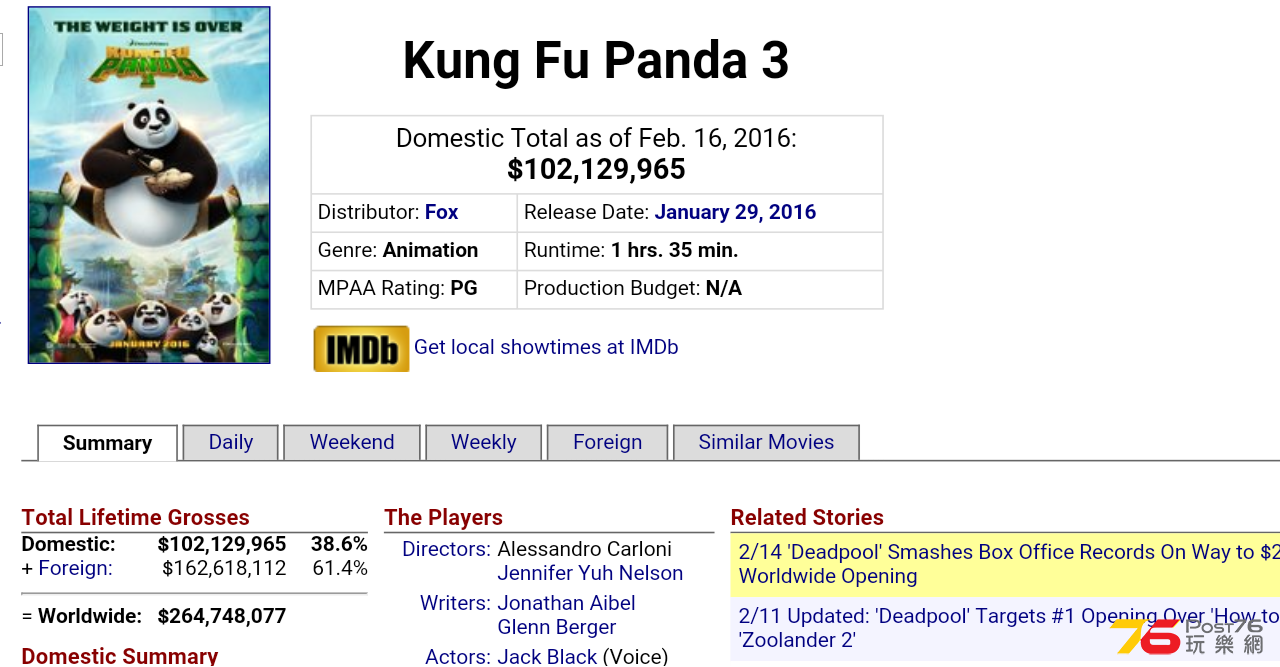Screen dimensions: 1280x667
Task: Open Alessandro Carloni director link
Action: (x=584, y=549)
